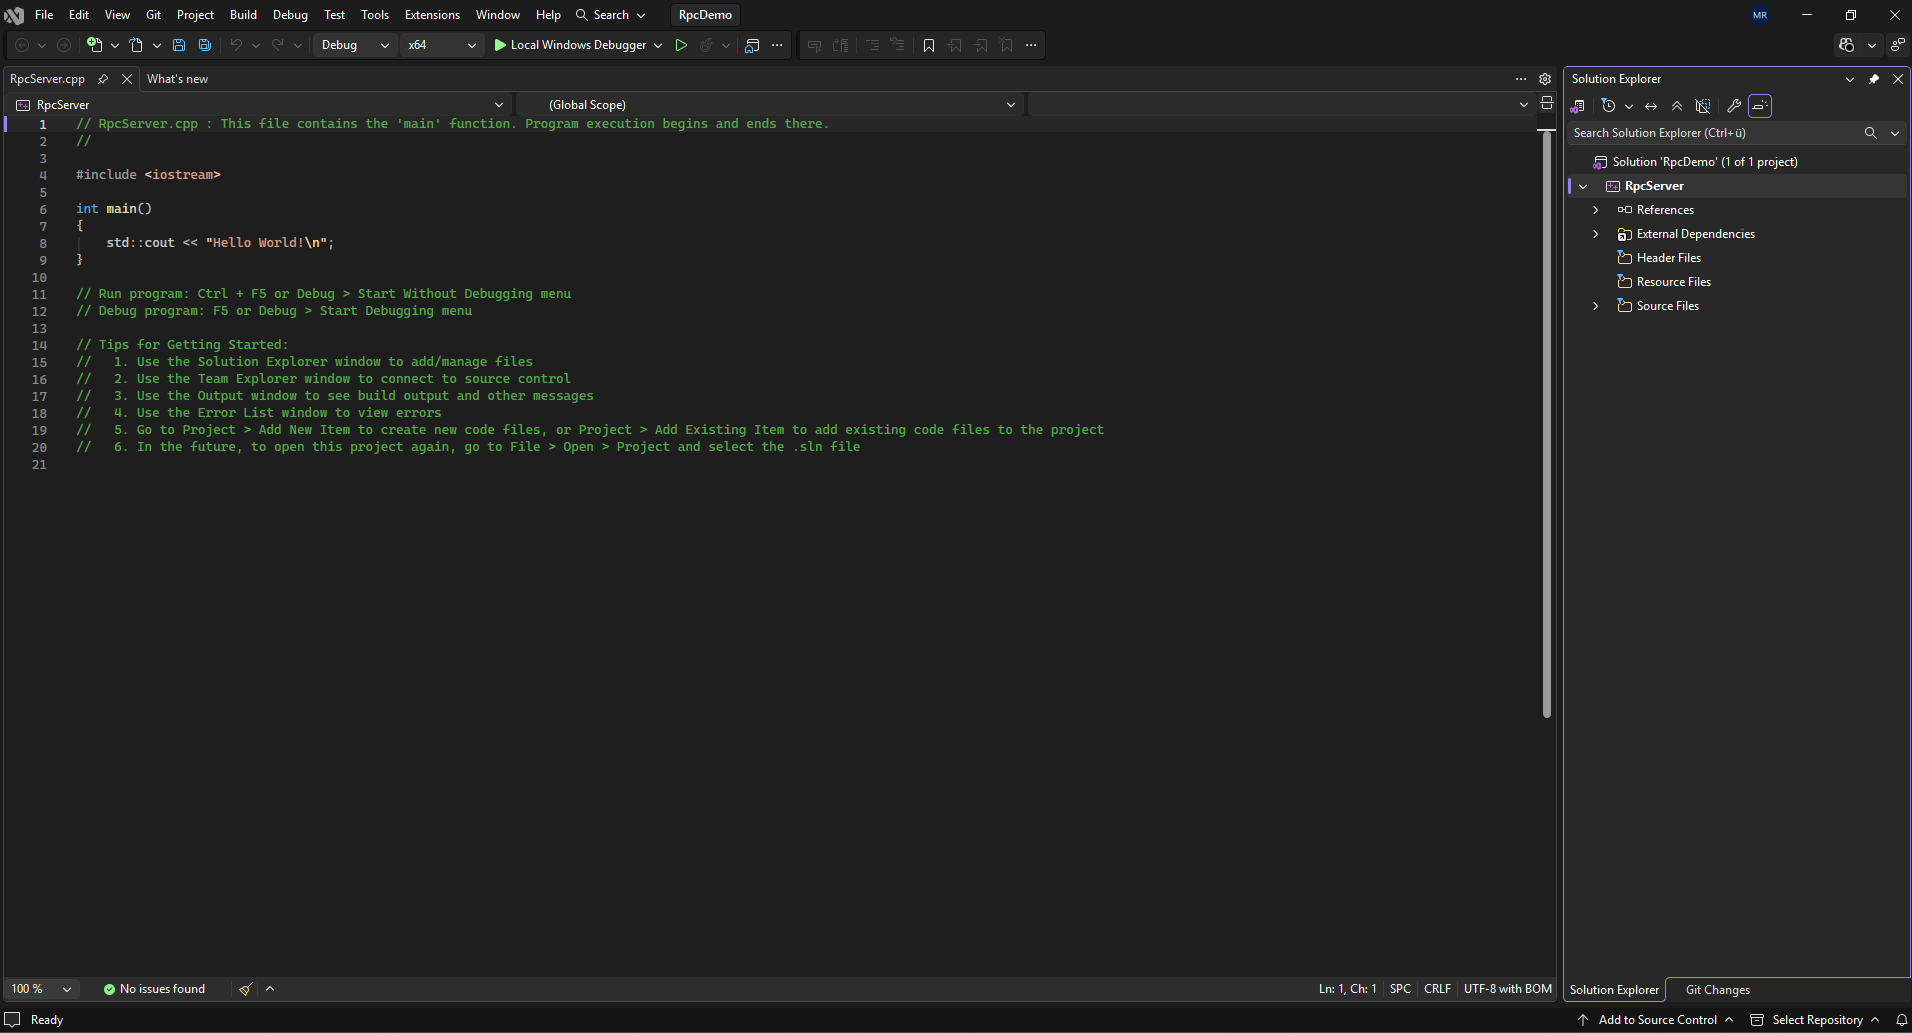Close the RpcServer.cpp tab
Screen dimensions: 1912x1033
coord(127,79)
